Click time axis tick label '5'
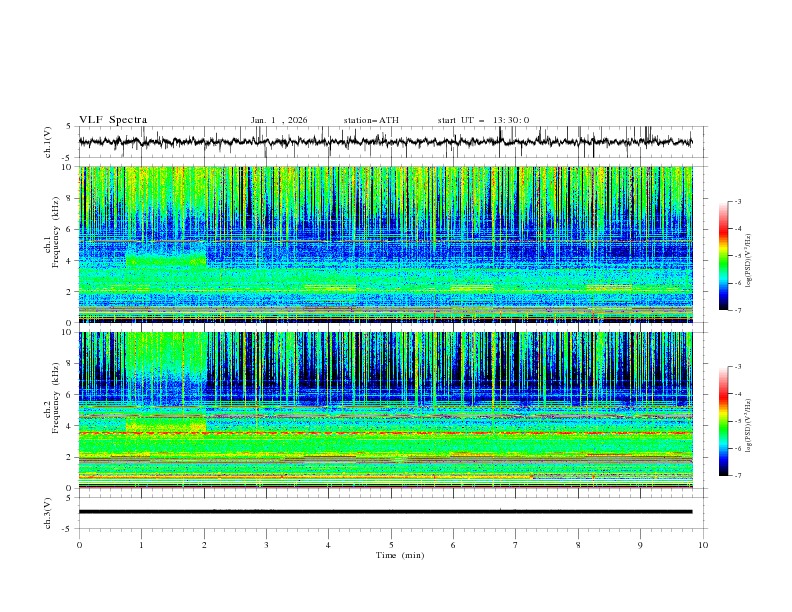Viewport: 792px width, 612px height. click(x=391, y=545)
